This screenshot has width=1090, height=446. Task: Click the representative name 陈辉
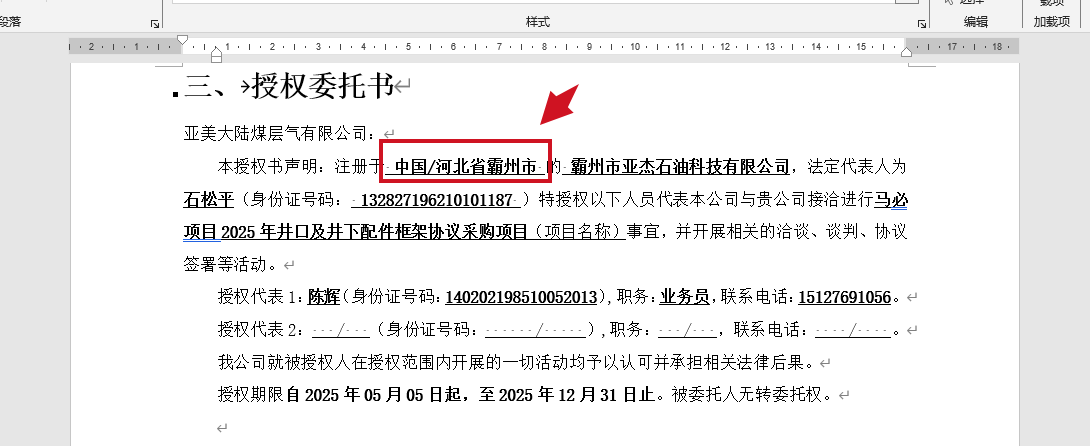click(324, 297)
